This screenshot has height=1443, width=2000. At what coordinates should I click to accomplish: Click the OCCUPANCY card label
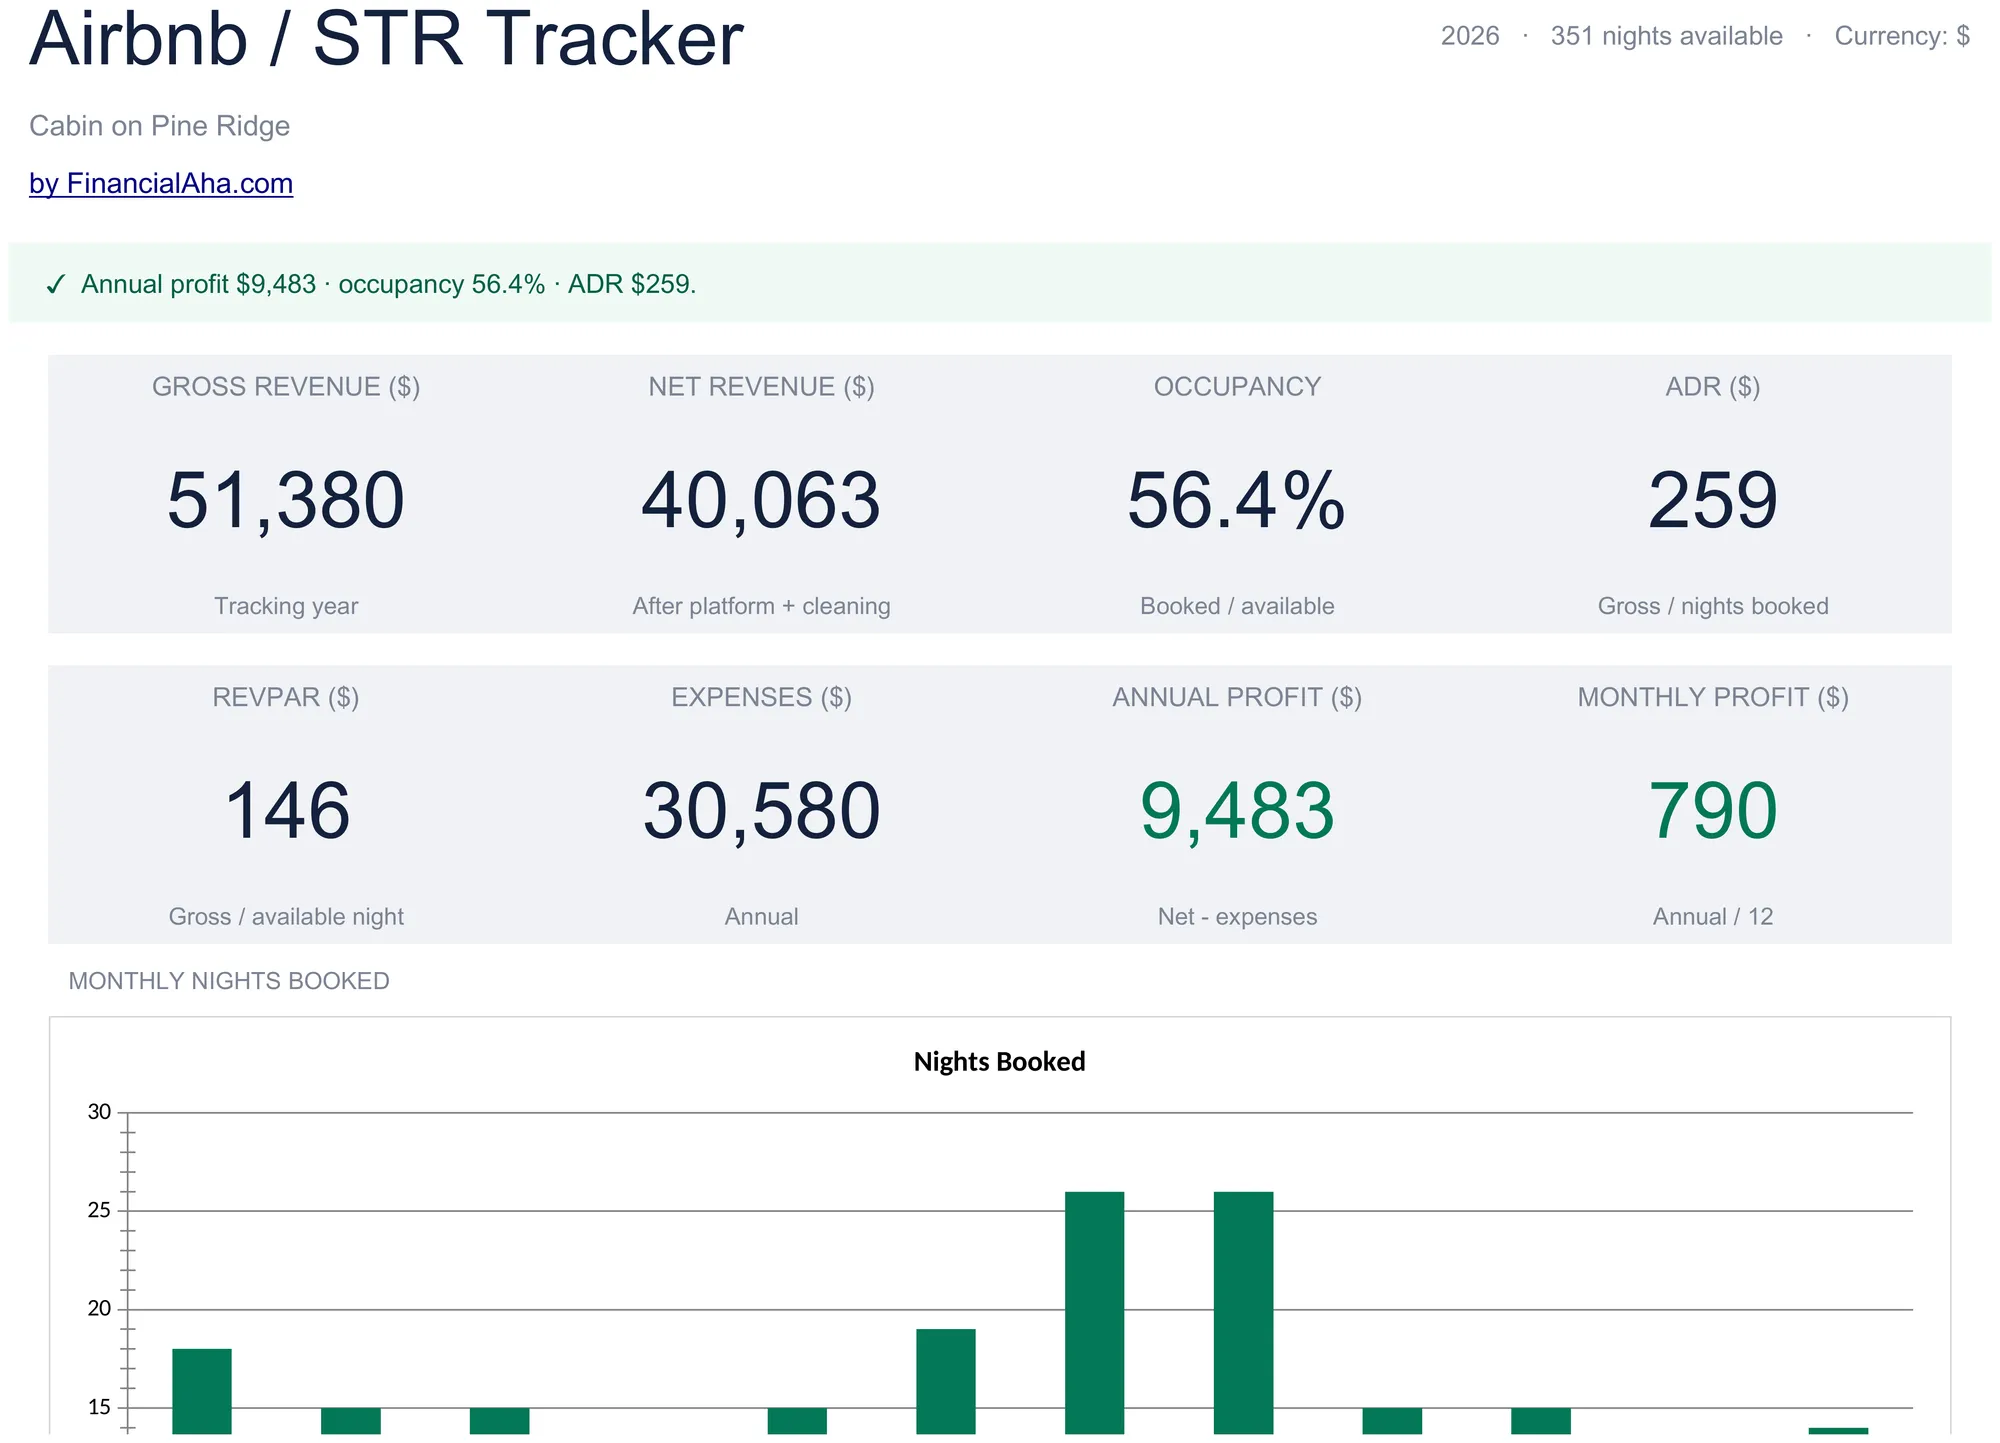tap(1237, 387)
